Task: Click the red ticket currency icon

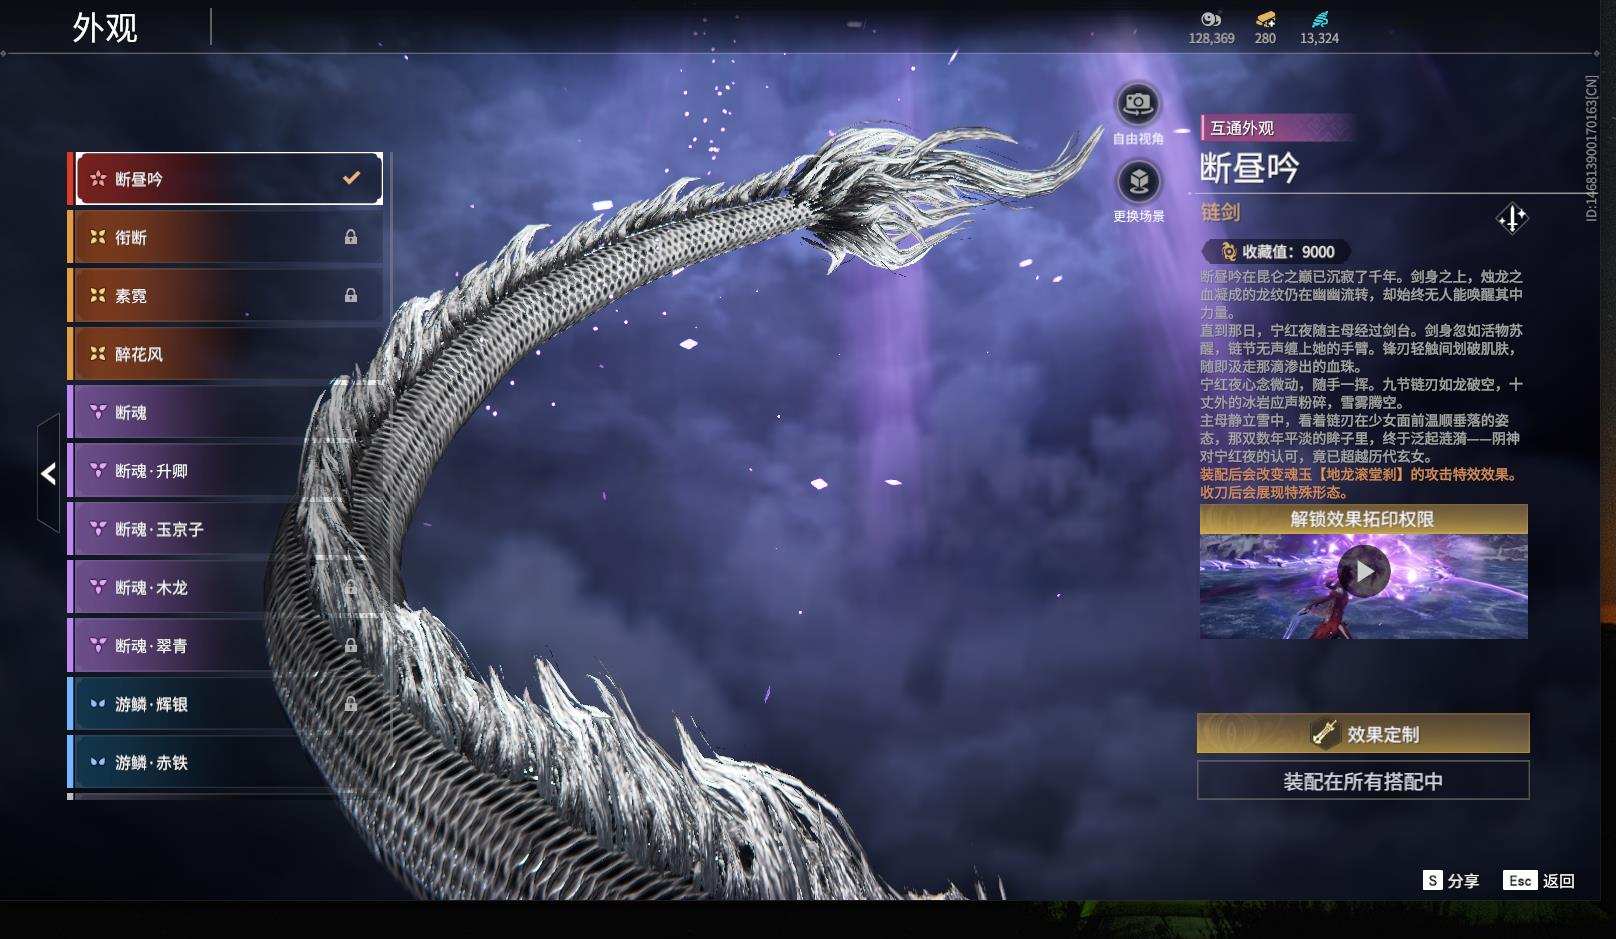Action: (1264, 17)
